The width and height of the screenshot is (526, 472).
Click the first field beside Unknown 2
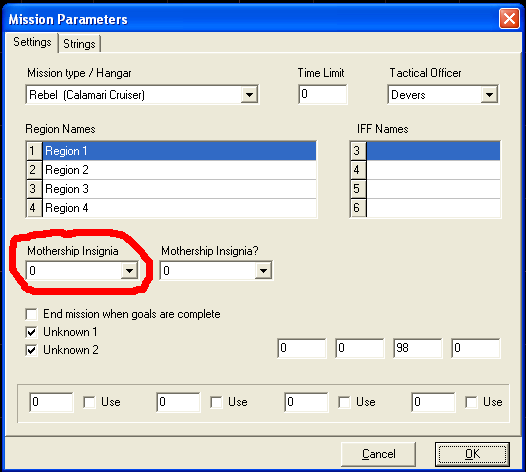tap(302, 348)
